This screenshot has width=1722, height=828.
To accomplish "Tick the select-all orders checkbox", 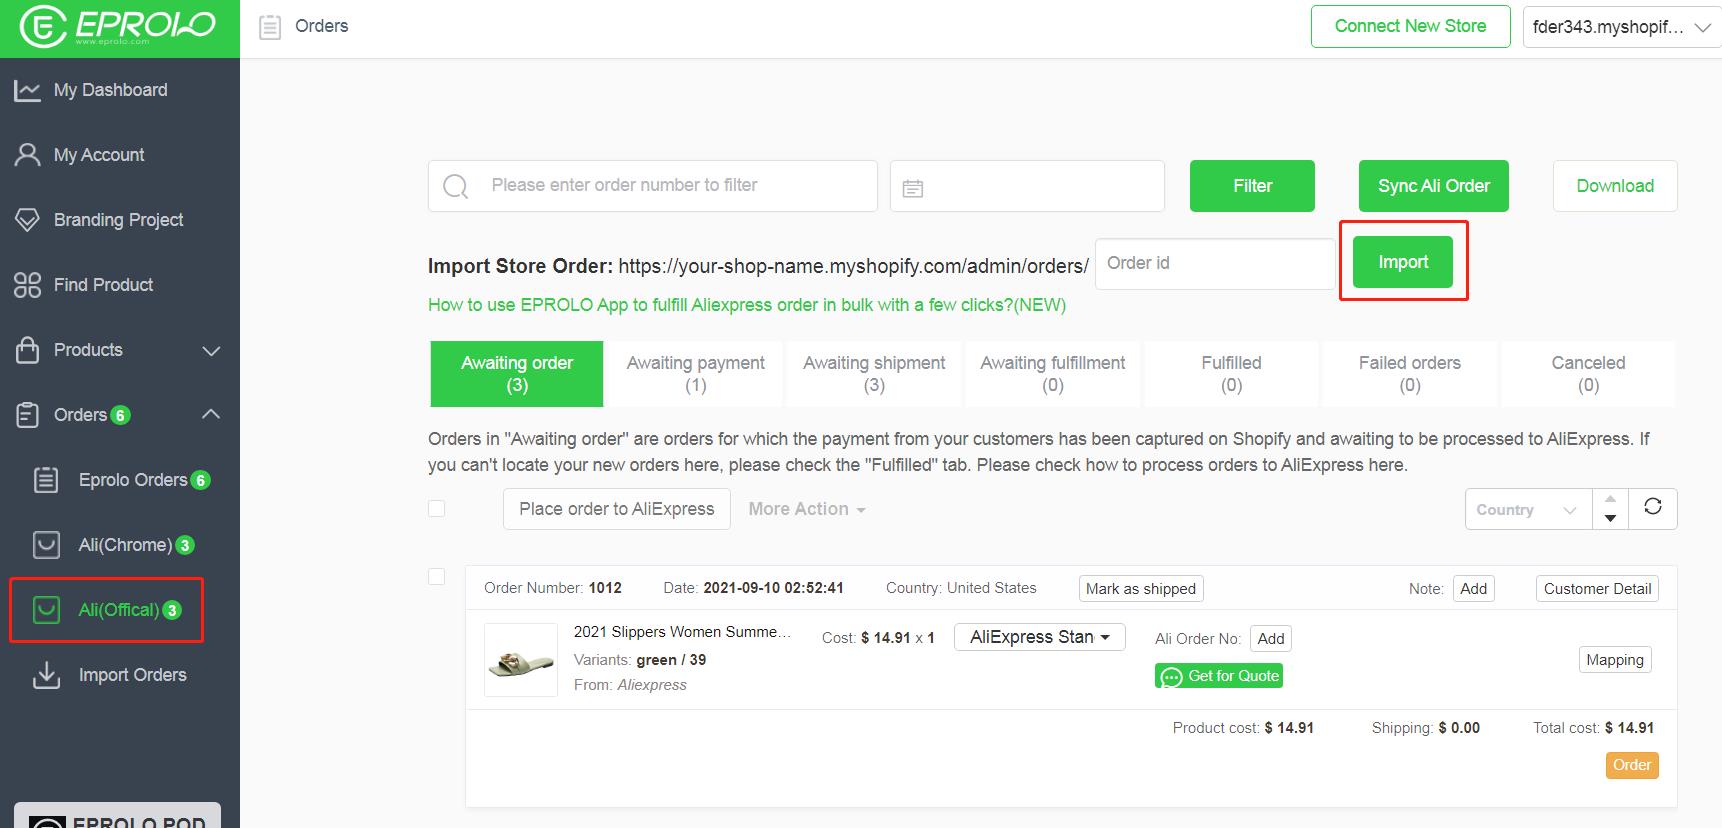I will coord(436,509).
